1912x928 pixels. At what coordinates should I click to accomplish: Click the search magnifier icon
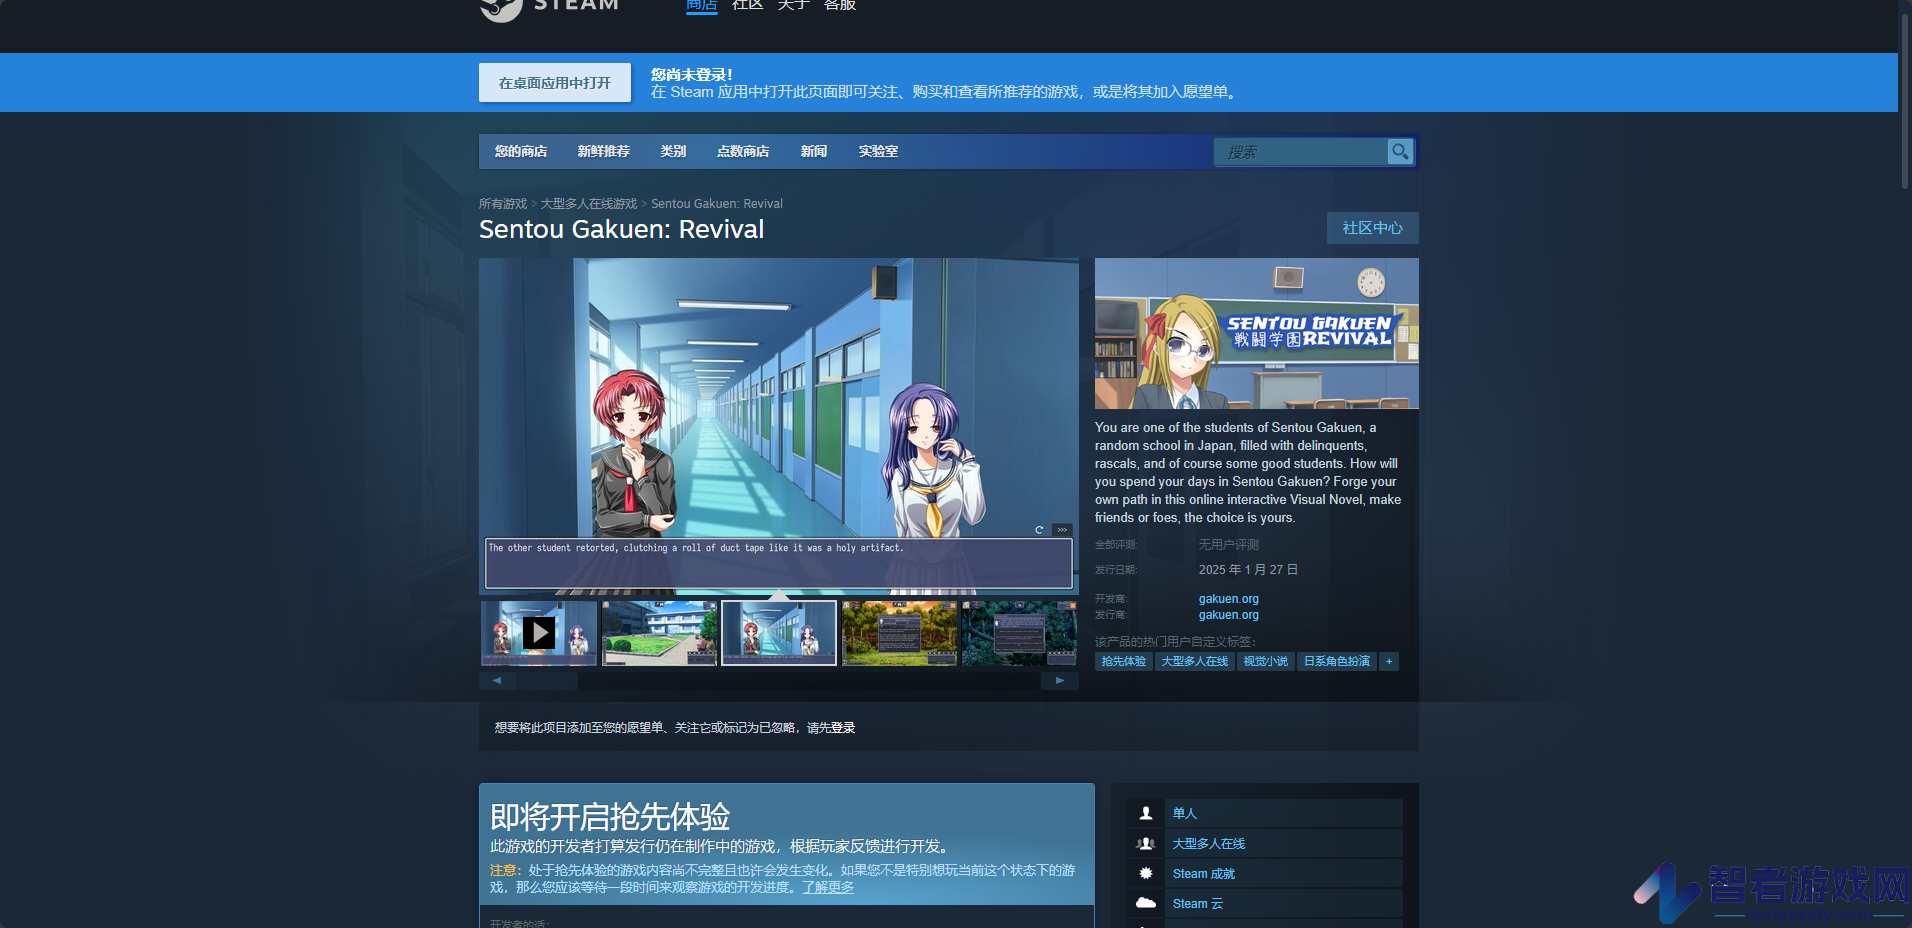coord(1400,151)
